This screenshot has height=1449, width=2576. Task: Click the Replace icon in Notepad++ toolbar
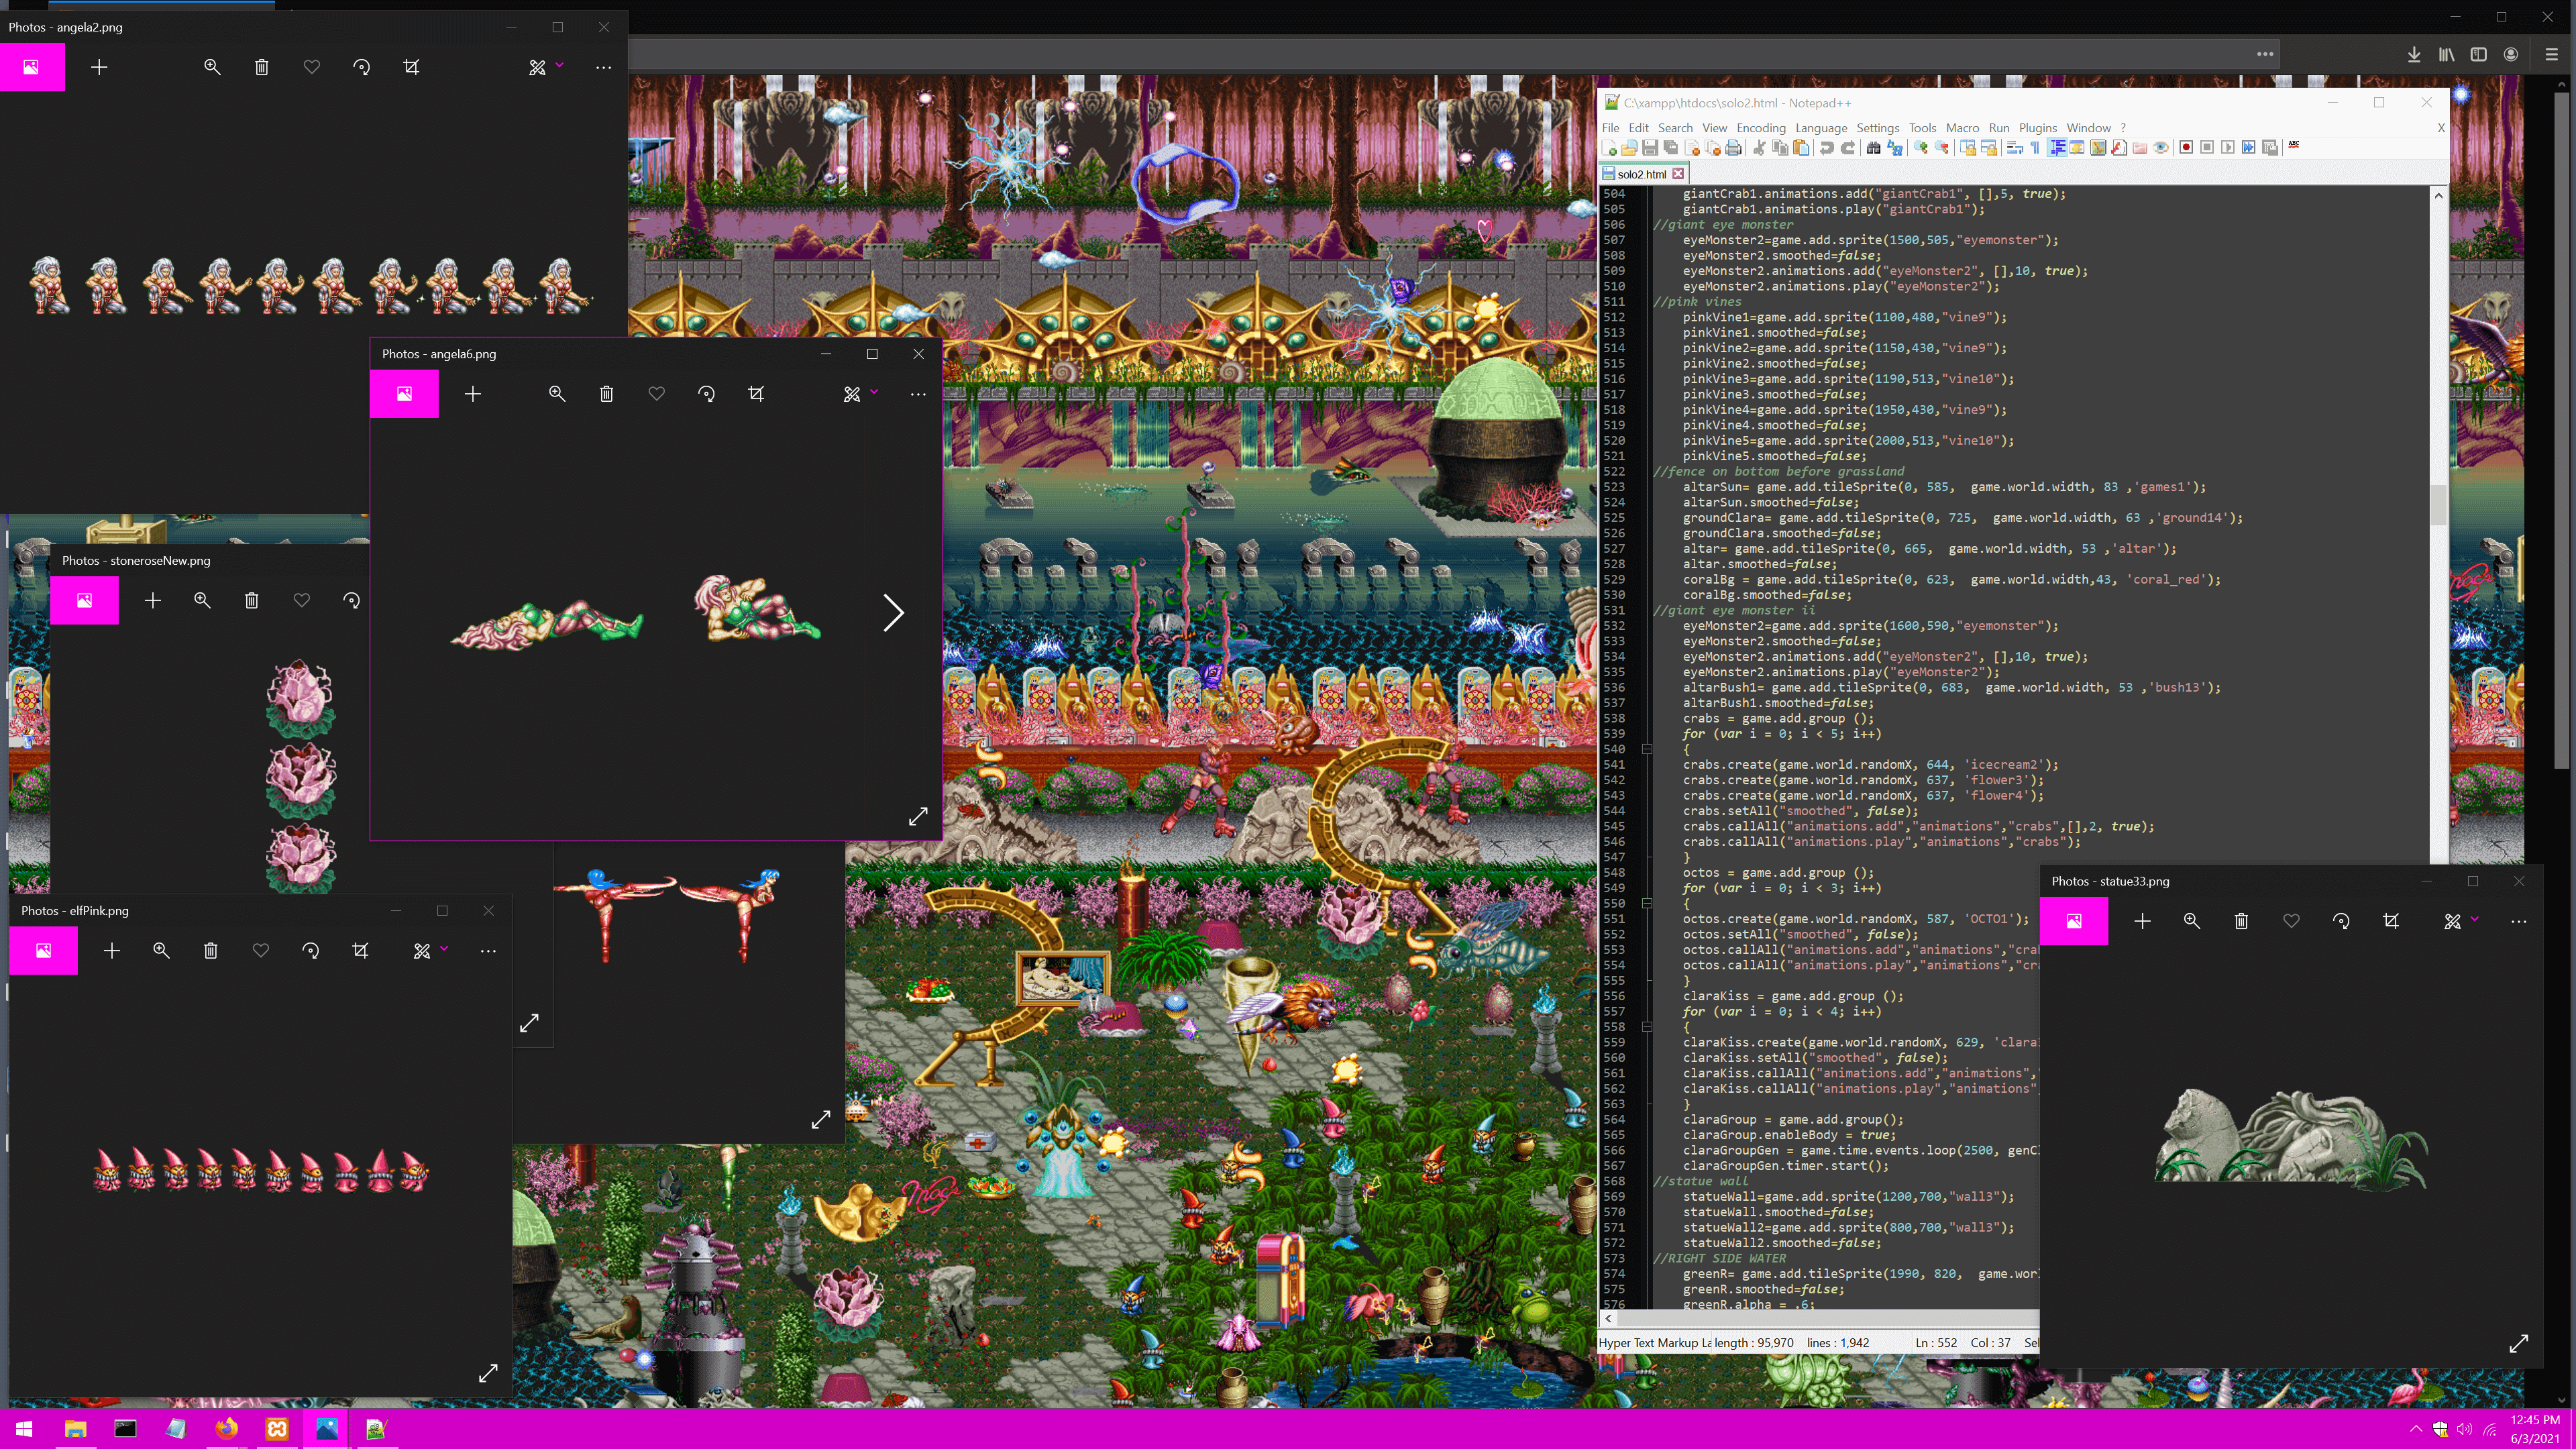1895,148
